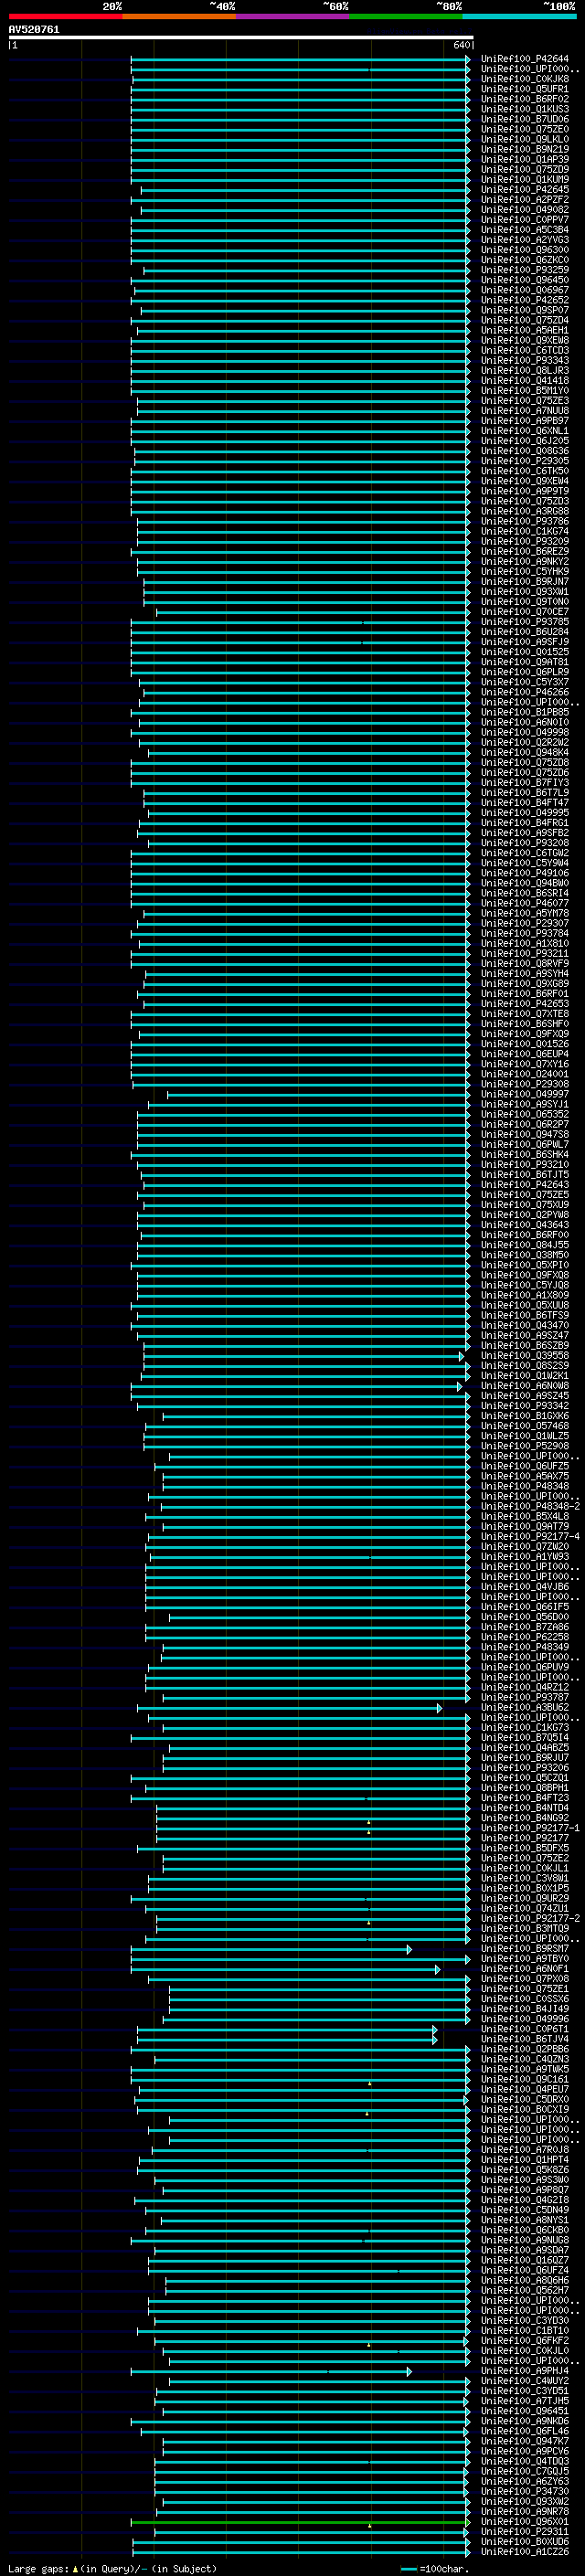Click the white query sequence bar
This screenshot has height=2576, width=585.
point(241,38)
